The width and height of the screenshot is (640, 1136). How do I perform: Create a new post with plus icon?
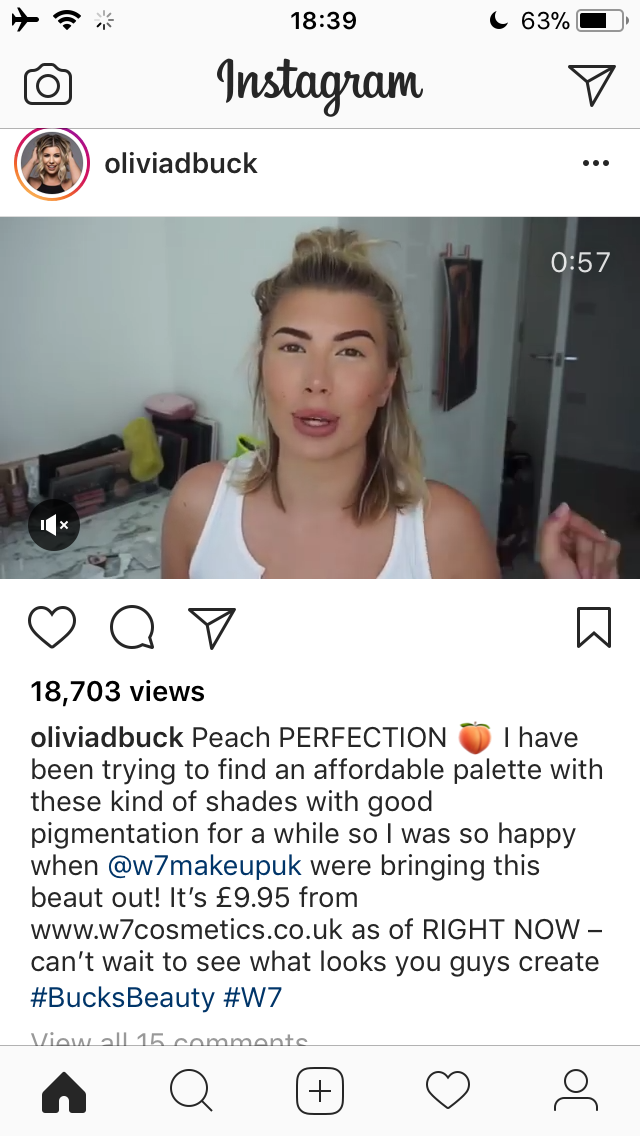pyautogui.click(x=320, y=1091)
